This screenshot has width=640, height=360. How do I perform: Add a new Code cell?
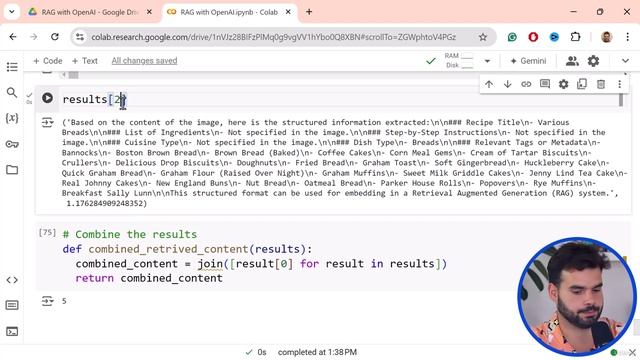click(48, 61)
